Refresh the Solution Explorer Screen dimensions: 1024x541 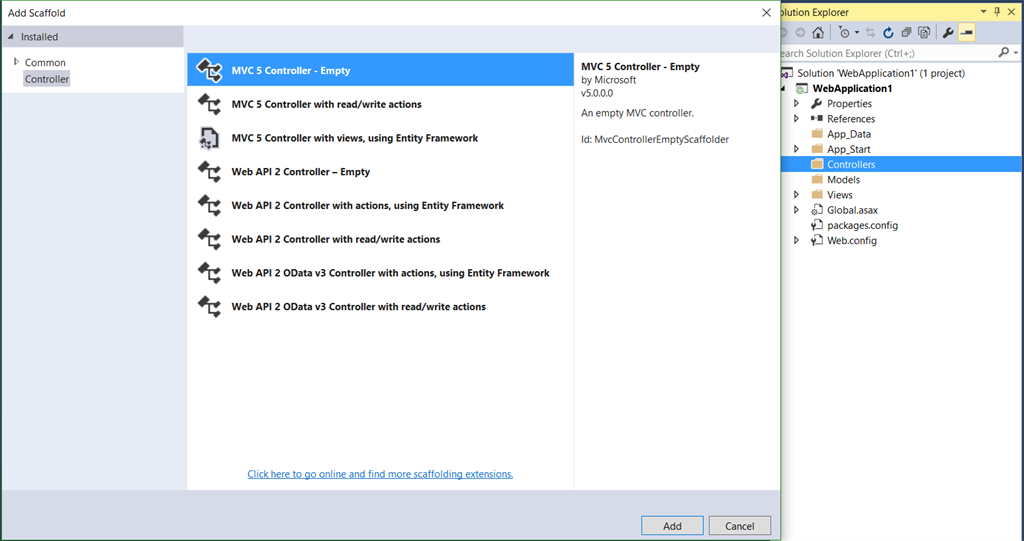tap(888, 33)
